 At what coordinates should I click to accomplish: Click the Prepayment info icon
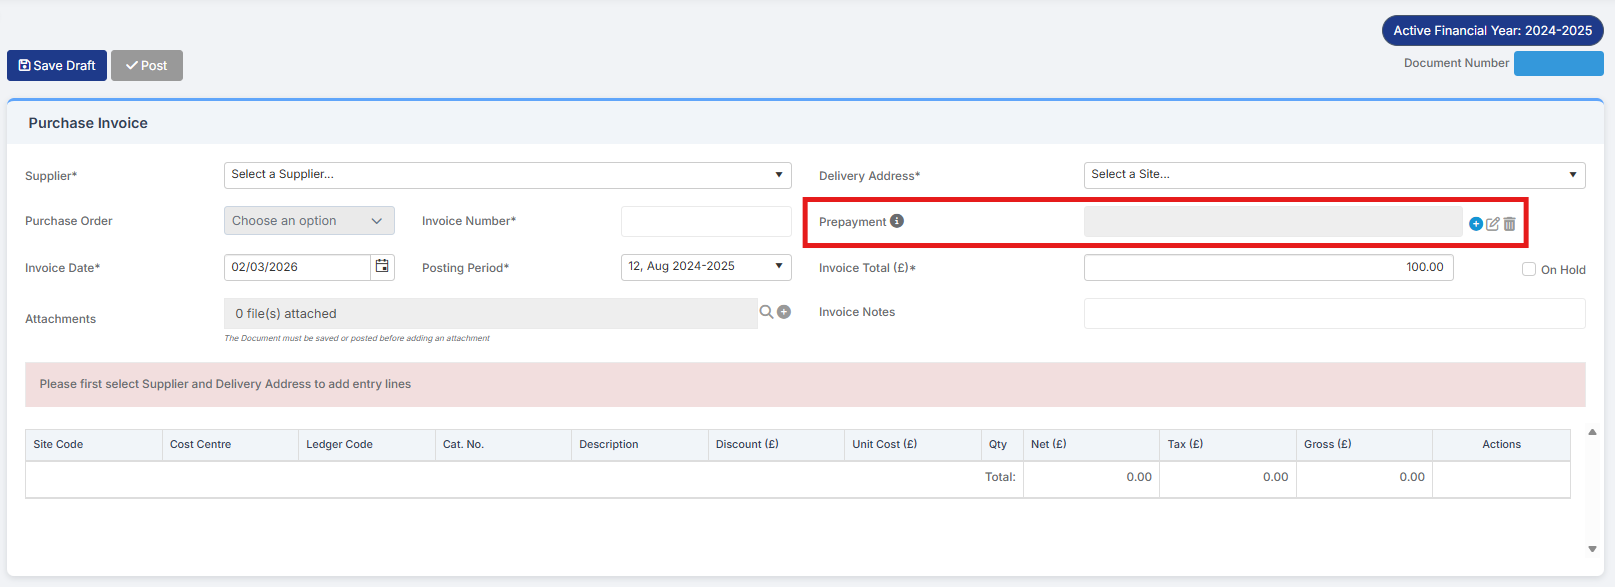pyautogui.click(x=897, y=221)
